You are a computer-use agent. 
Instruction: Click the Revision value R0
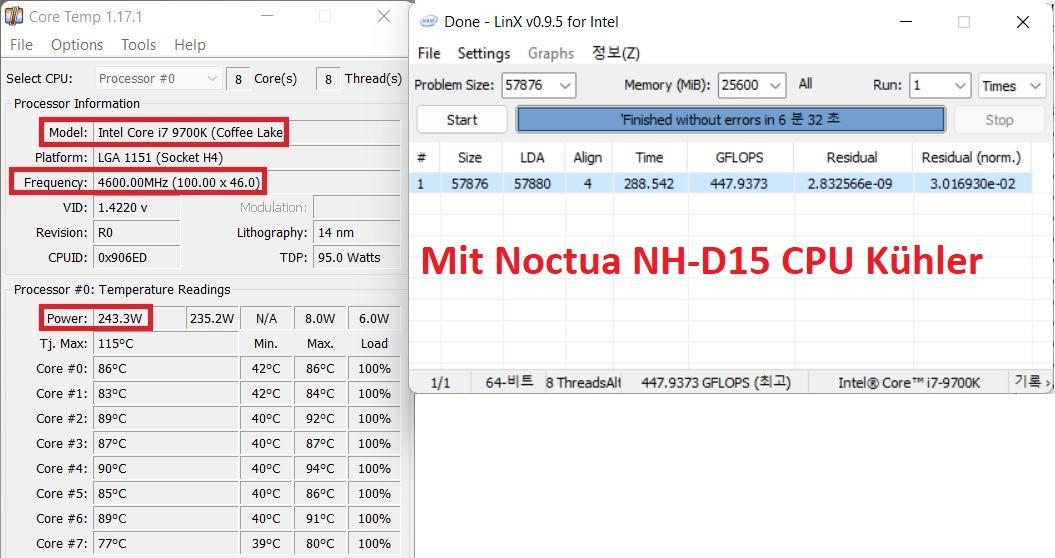click(x=137, y=232)
